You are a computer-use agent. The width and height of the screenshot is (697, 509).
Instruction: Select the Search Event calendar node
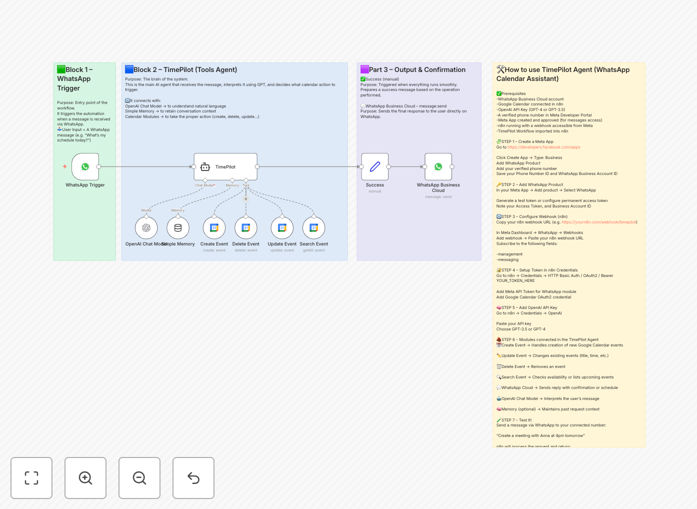point(314,228)
